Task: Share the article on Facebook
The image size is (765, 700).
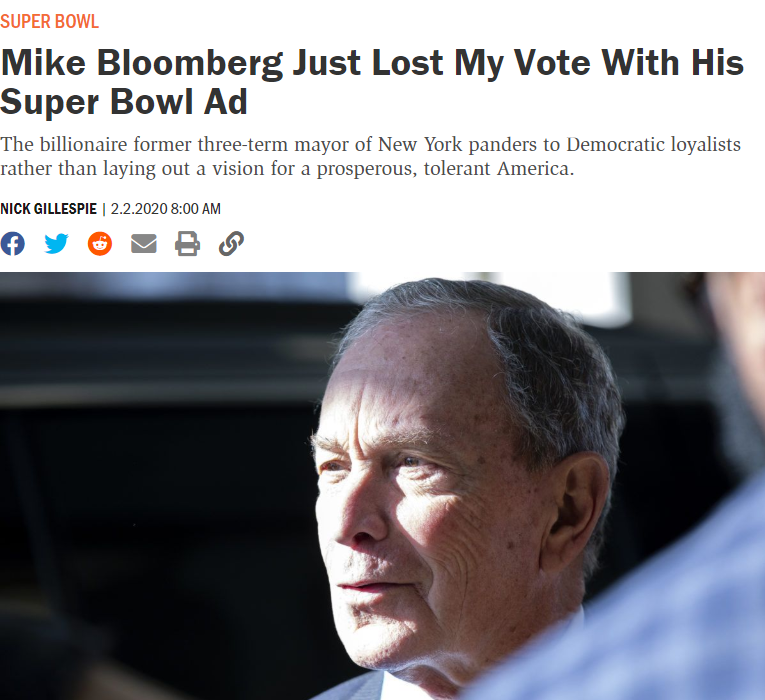Action: (x=12, y=243)
